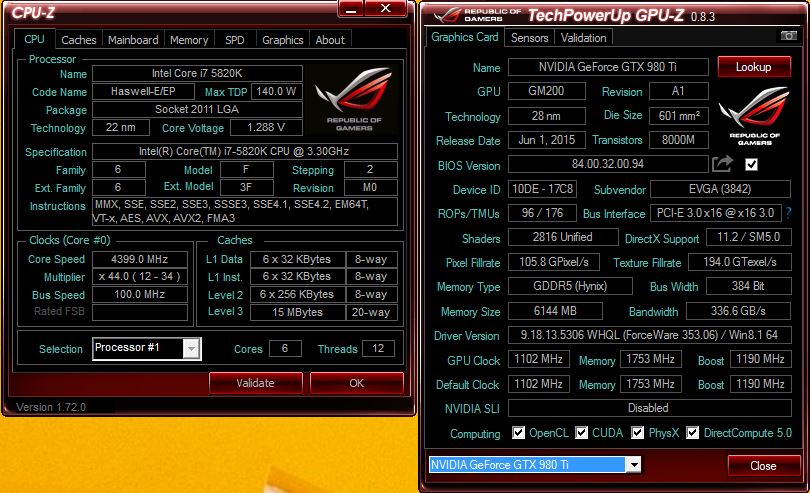Click the Threads value 12
The height and width of the screenshot is (493, 810).
click(x=378, y=348)
